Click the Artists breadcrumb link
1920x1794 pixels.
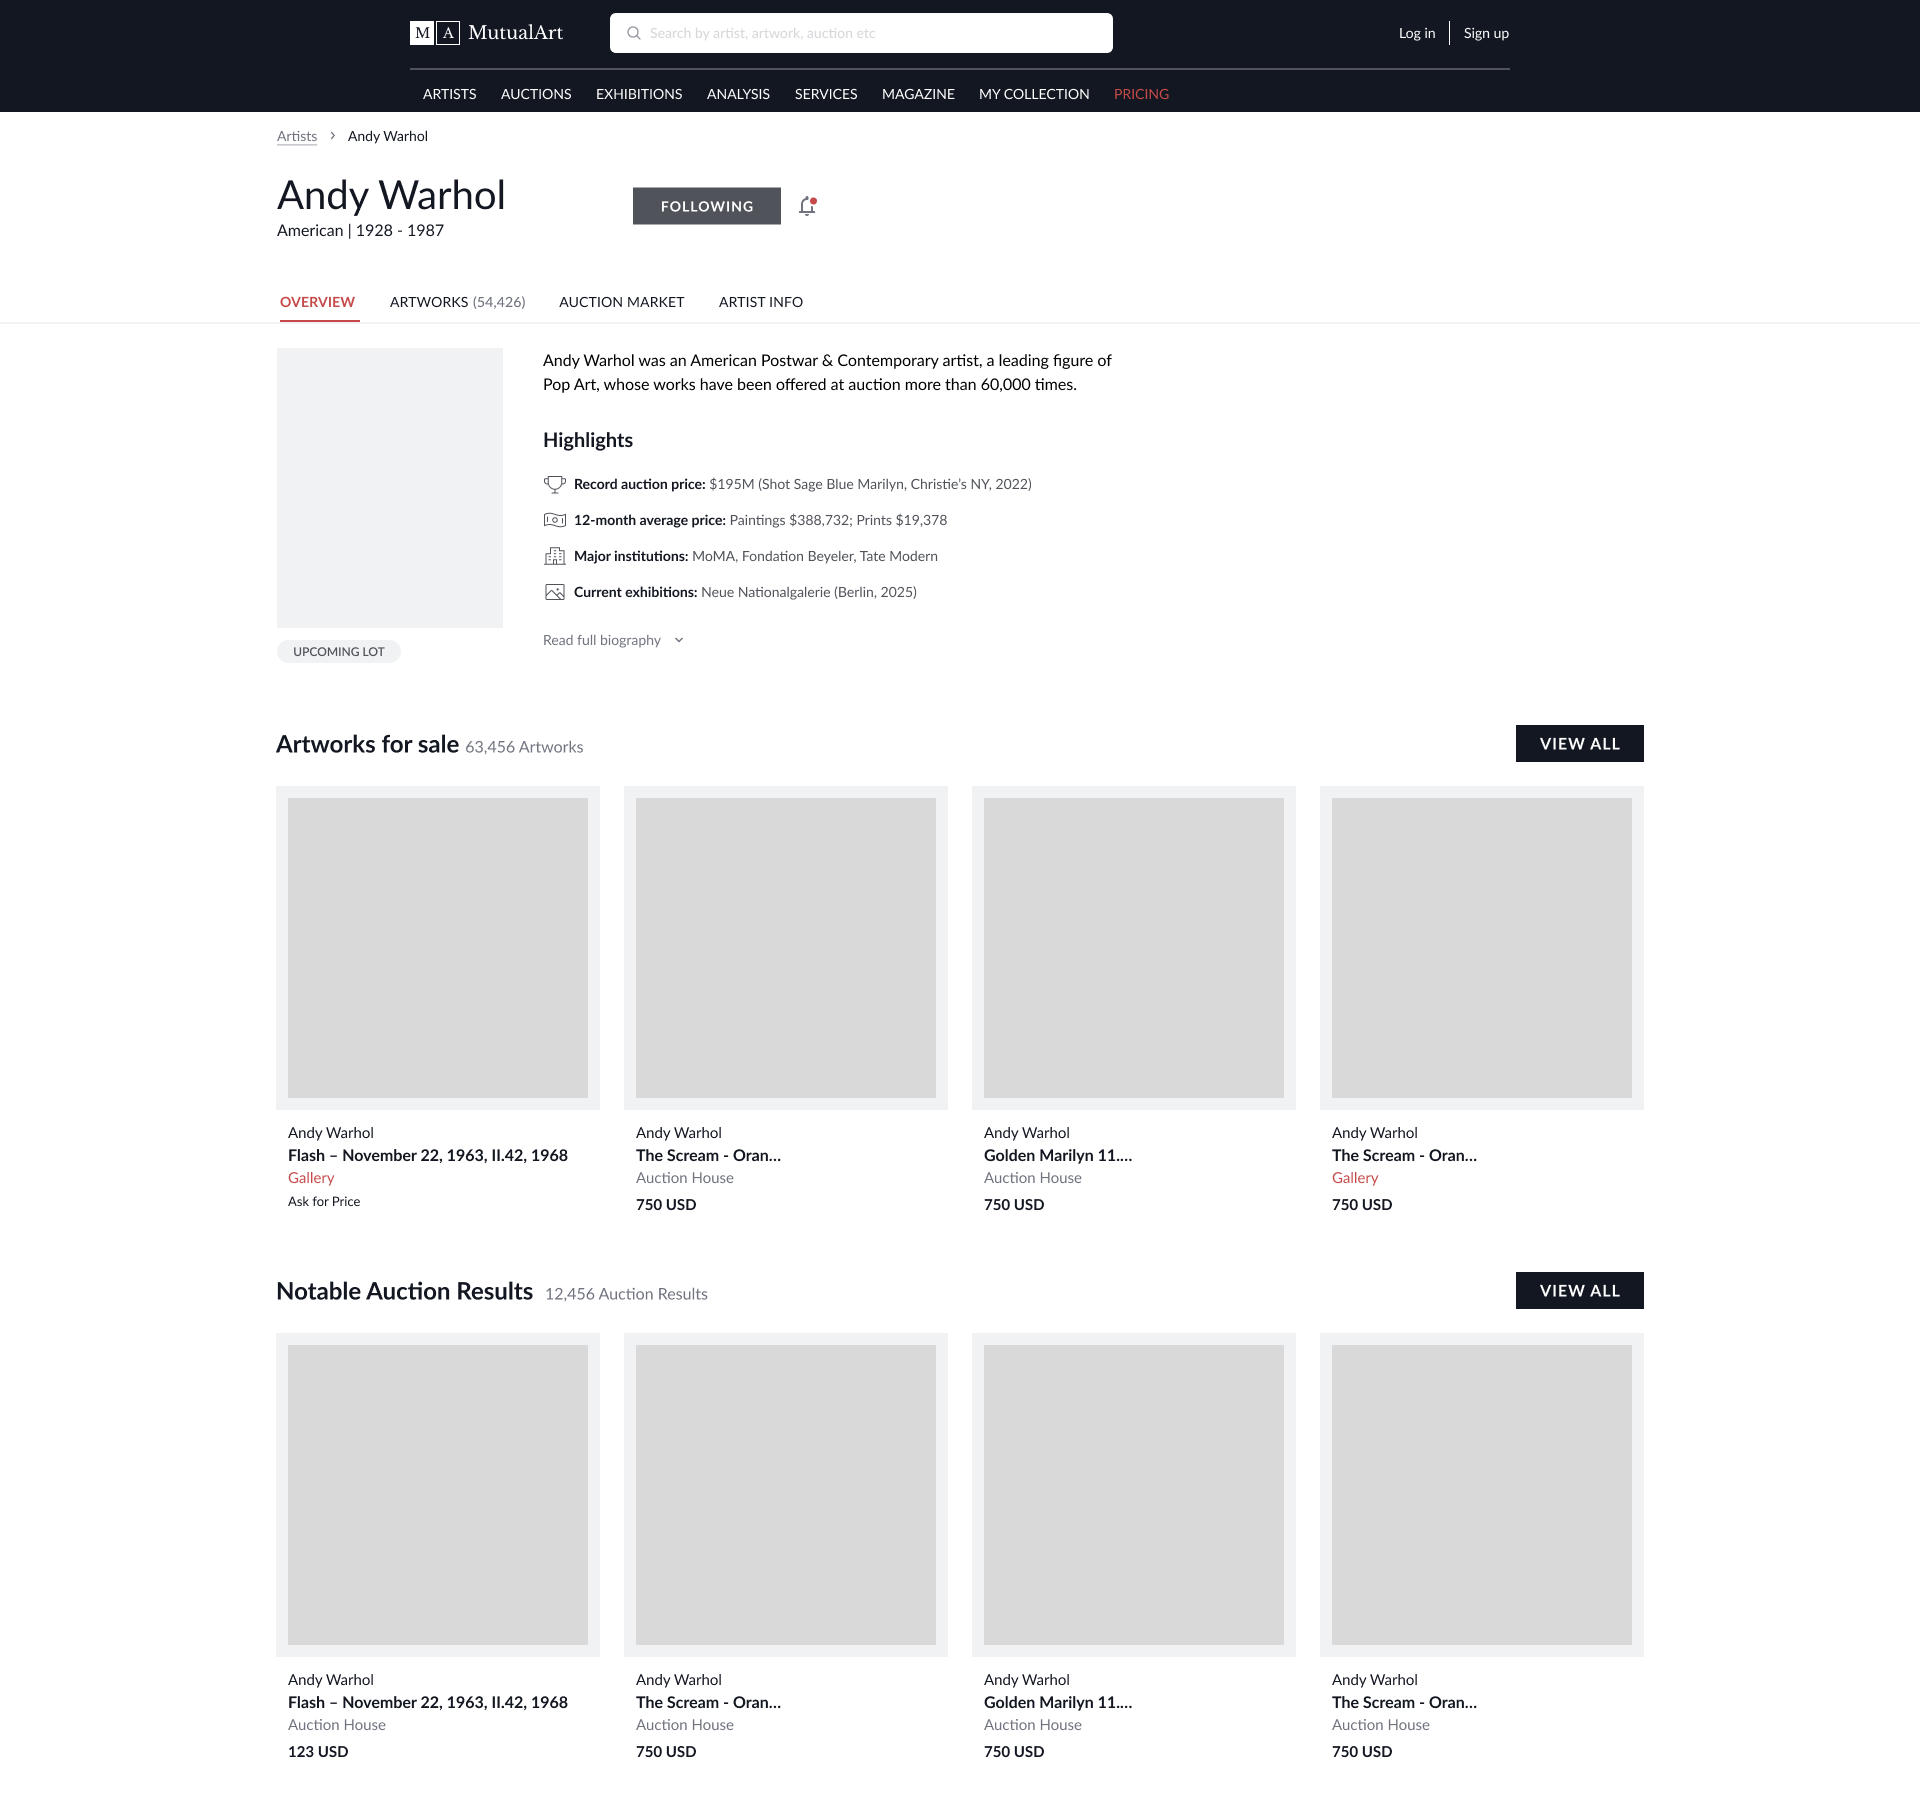click(297, 136)
